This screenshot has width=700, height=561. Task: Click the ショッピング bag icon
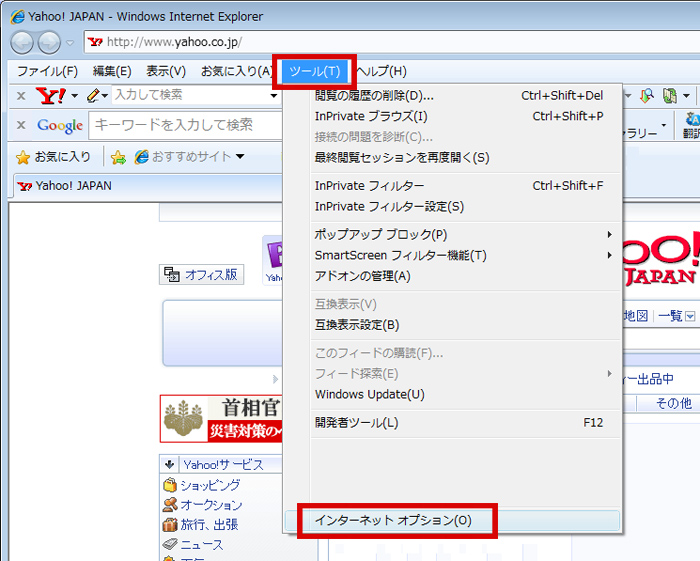170,485
